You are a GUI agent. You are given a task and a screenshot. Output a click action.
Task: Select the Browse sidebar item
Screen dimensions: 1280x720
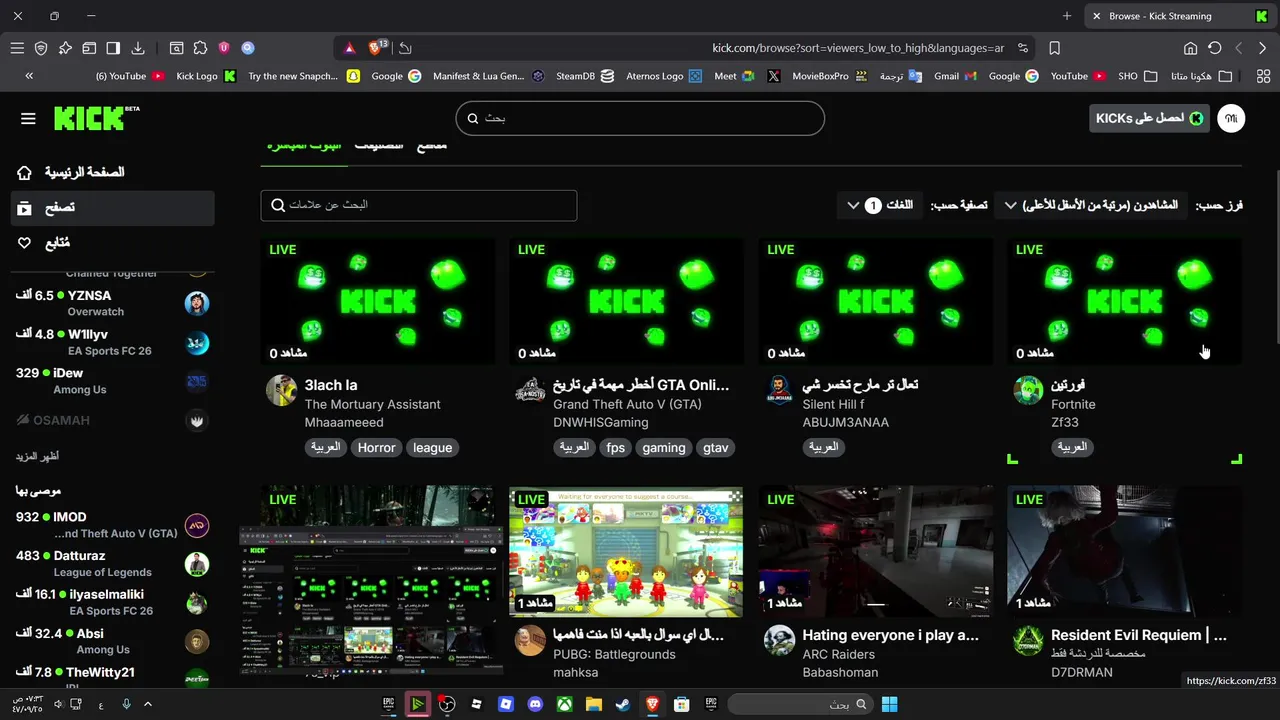(x=113, y=208)
